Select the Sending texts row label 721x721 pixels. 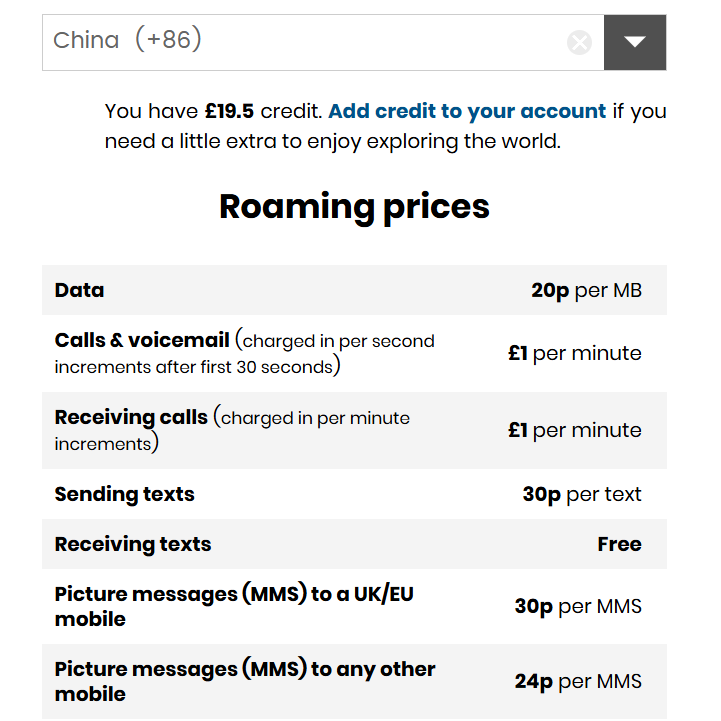click(x=124, y=494)
